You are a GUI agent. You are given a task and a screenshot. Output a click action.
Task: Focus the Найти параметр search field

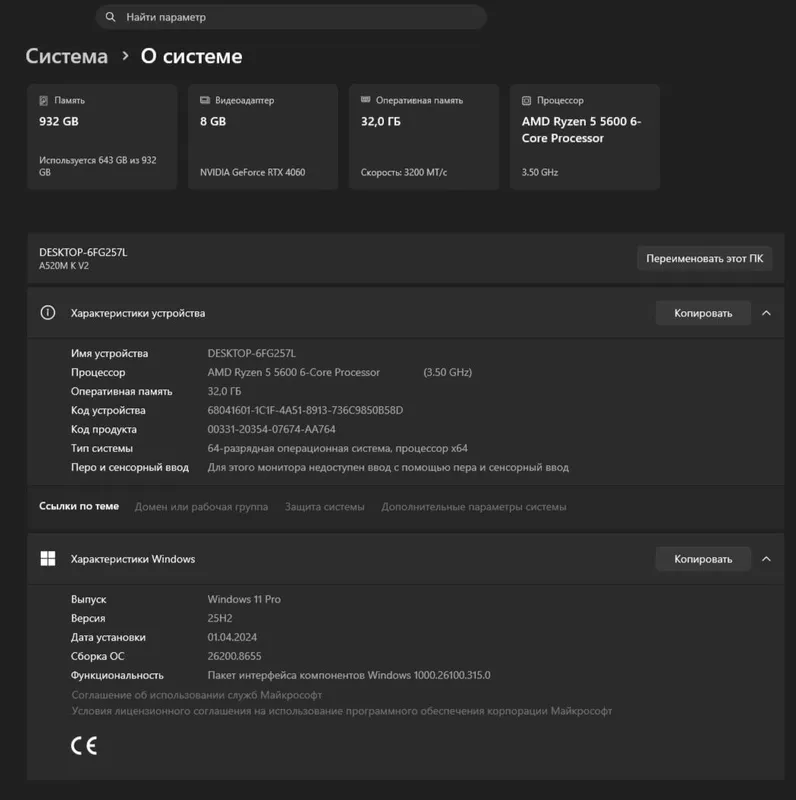click(x=291, y=17)
